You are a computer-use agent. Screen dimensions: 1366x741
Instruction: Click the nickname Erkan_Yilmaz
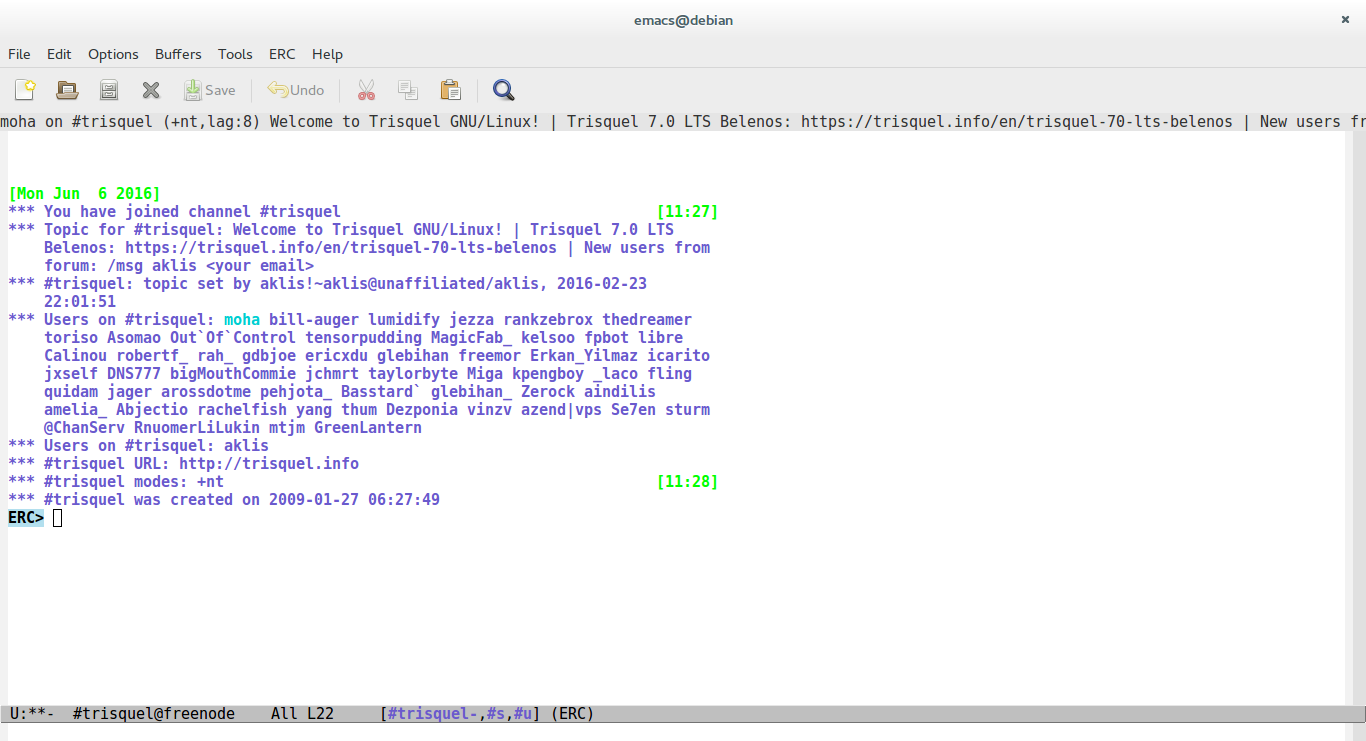point(584,356)
